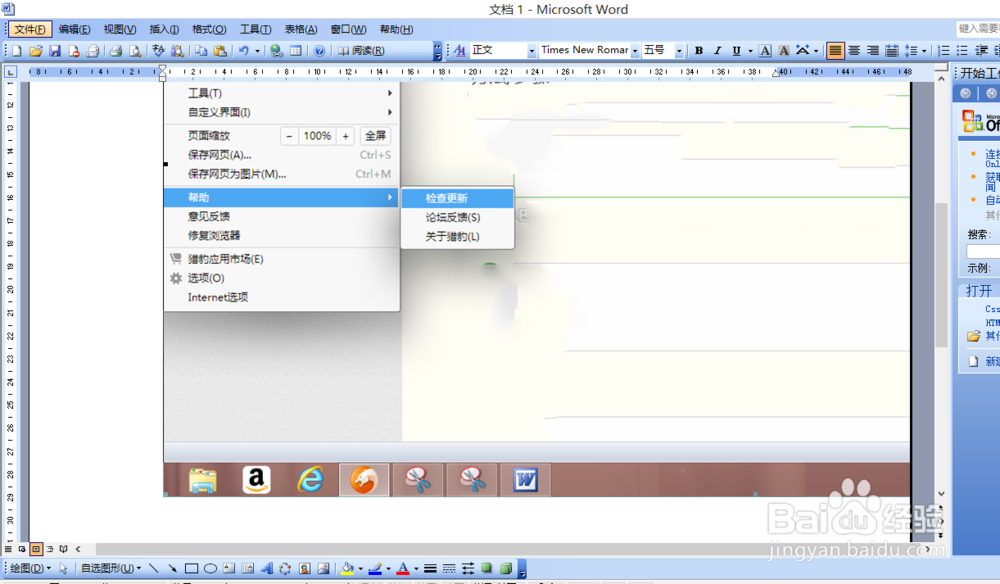Expand Underline style dropdown arrow
Screen dimensions: 1000x584
[x=750, y=50]
